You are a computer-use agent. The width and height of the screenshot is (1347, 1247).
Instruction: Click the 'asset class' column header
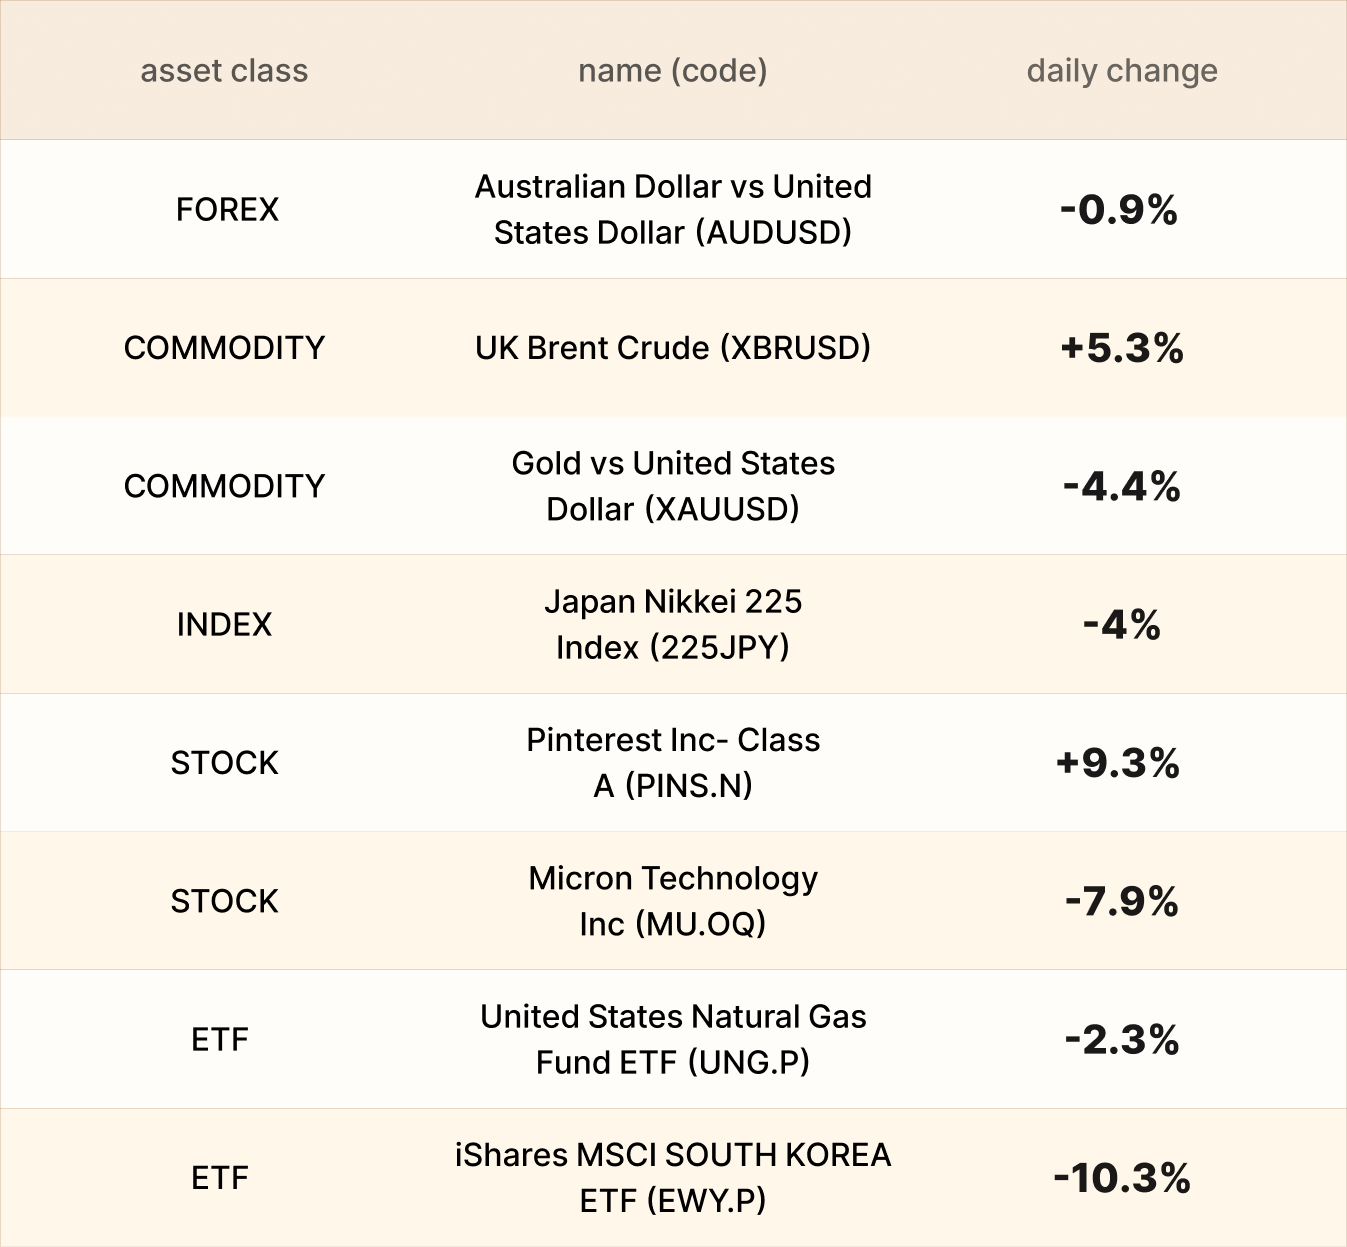pyautogui.click(x=224, y=71)
